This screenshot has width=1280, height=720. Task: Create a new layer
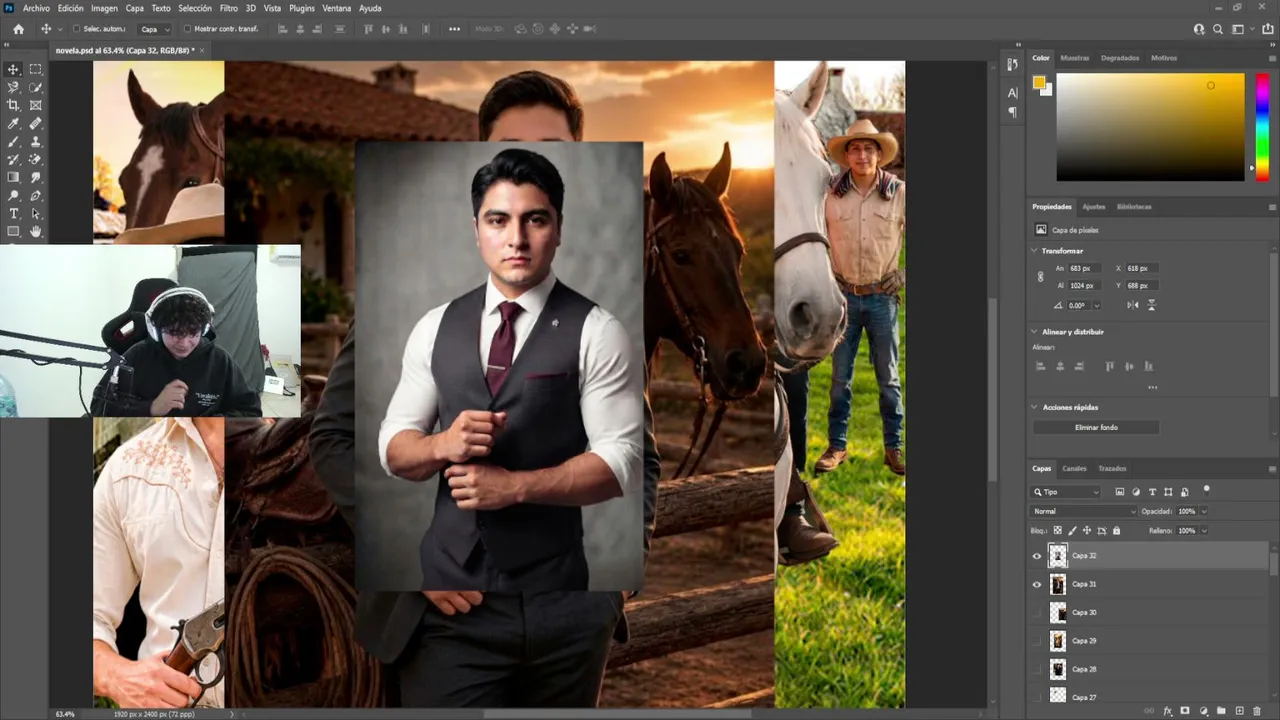[1239, 711]
